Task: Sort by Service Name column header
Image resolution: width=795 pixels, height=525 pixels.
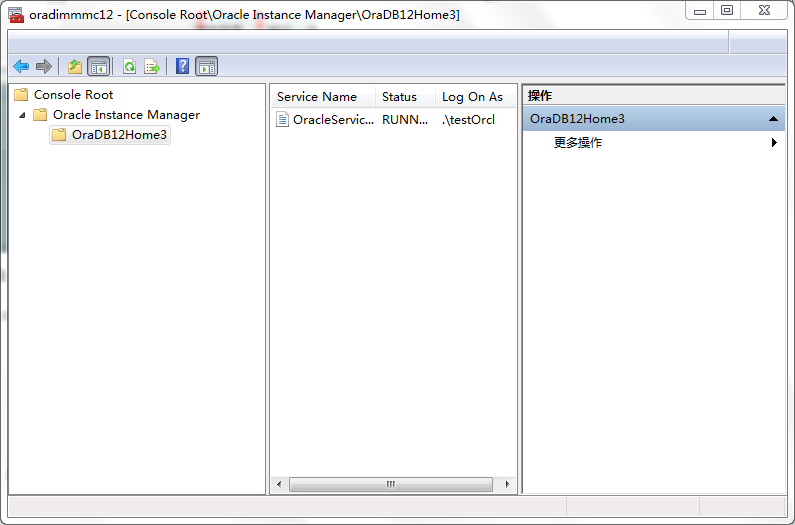Action: click(x=323, y=97)
